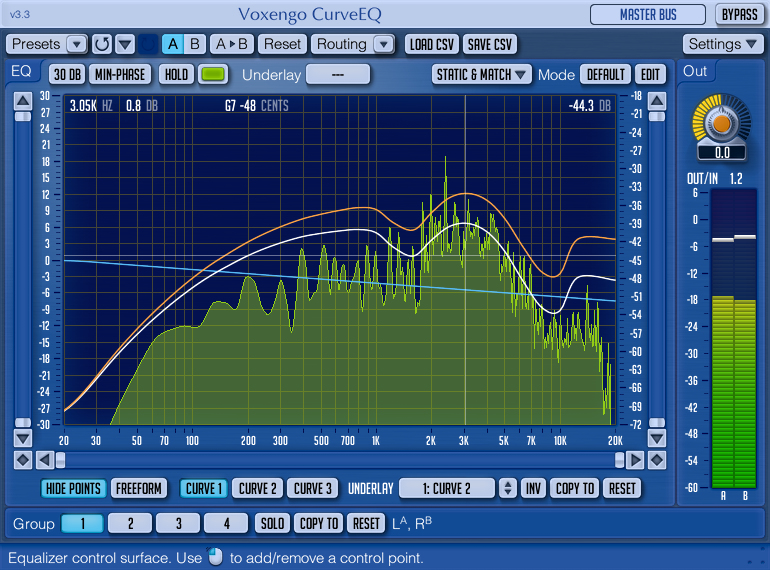Toggle spectrum HOLD
770x570 pixels.
pos(176,75)
